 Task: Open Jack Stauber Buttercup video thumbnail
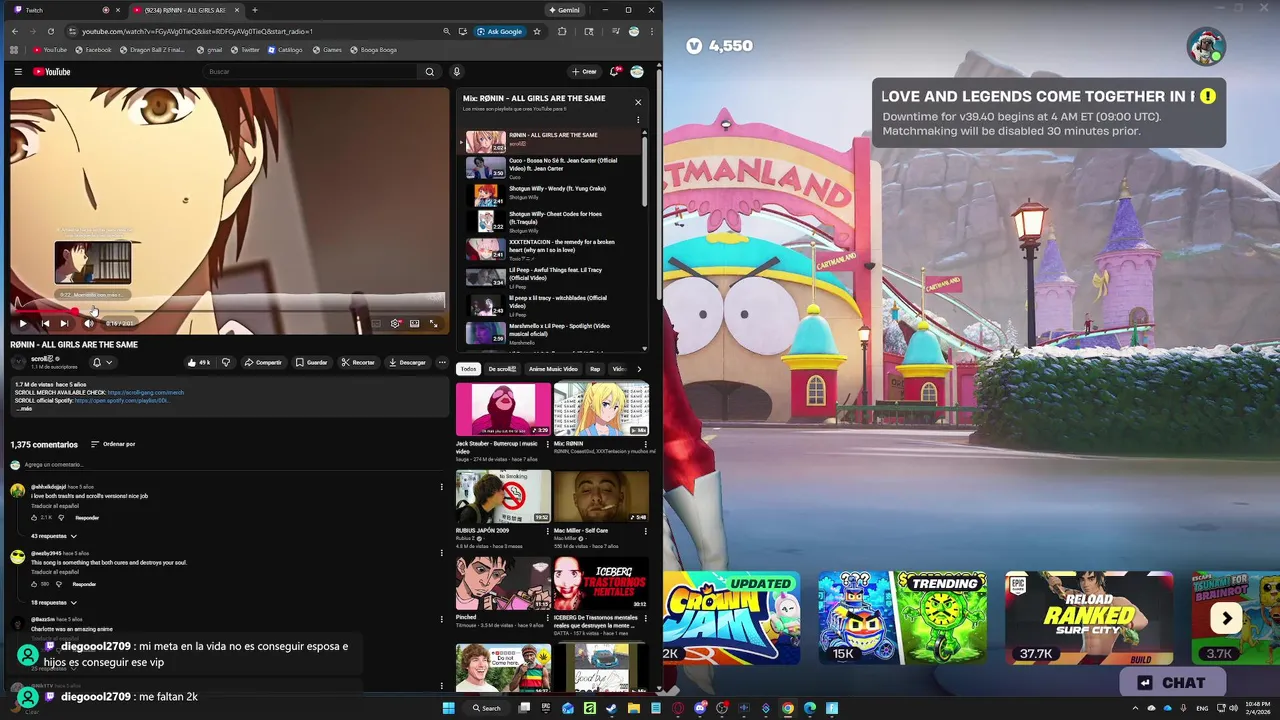click(503, 409)
